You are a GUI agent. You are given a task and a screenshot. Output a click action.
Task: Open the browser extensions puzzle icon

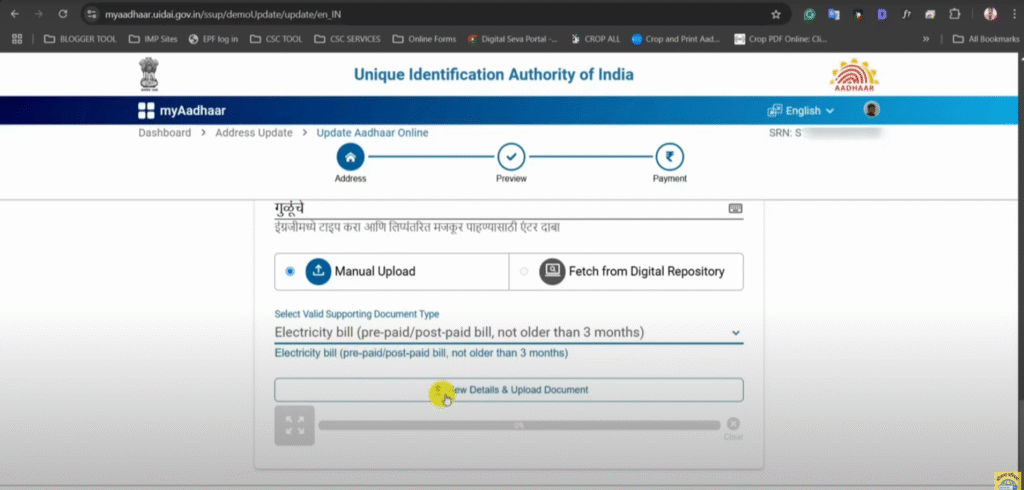[956, 14]
